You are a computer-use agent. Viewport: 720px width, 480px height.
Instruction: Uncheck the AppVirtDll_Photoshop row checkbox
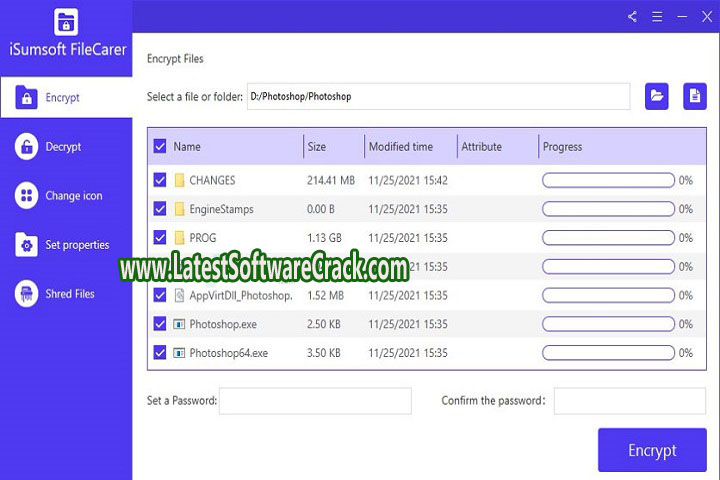(x=160, y=295)
